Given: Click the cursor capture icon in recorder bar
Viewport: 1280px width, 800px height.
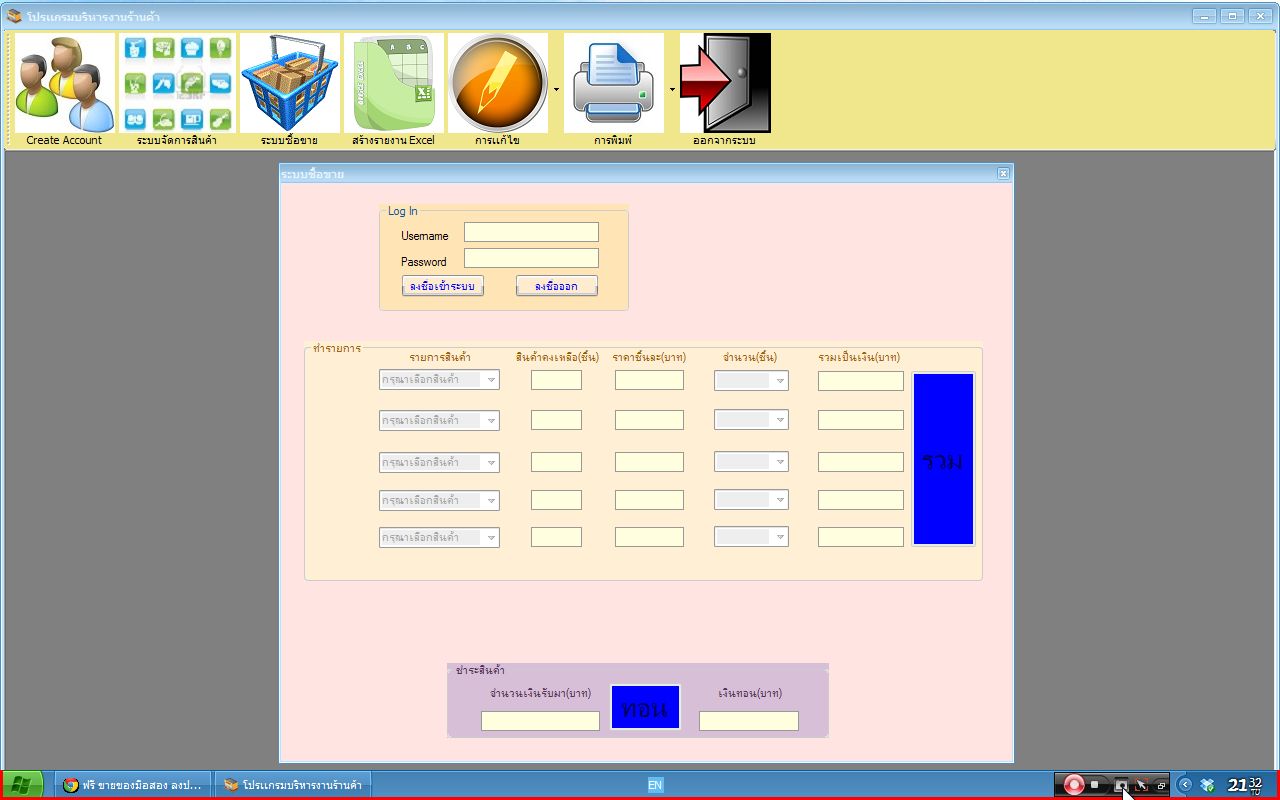Looking at the screenshot, I should click(1141, 785).
